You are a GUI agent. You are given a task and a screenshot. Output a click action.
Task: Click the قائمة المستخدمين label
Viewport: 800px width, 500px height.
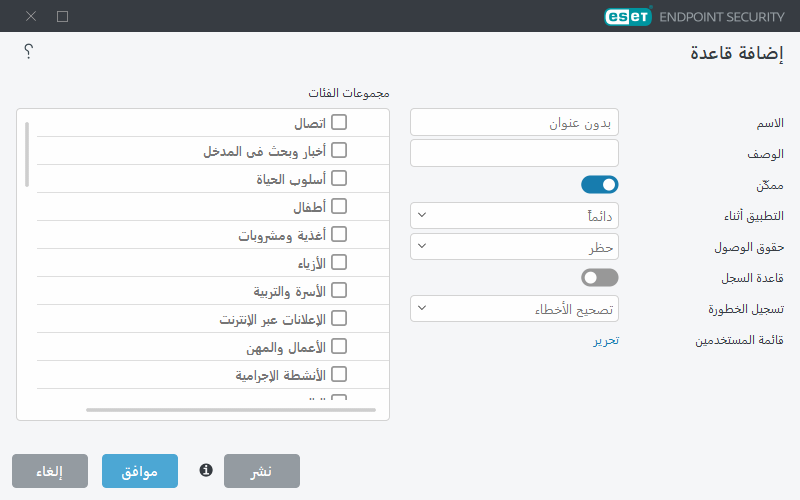(739, 340)
